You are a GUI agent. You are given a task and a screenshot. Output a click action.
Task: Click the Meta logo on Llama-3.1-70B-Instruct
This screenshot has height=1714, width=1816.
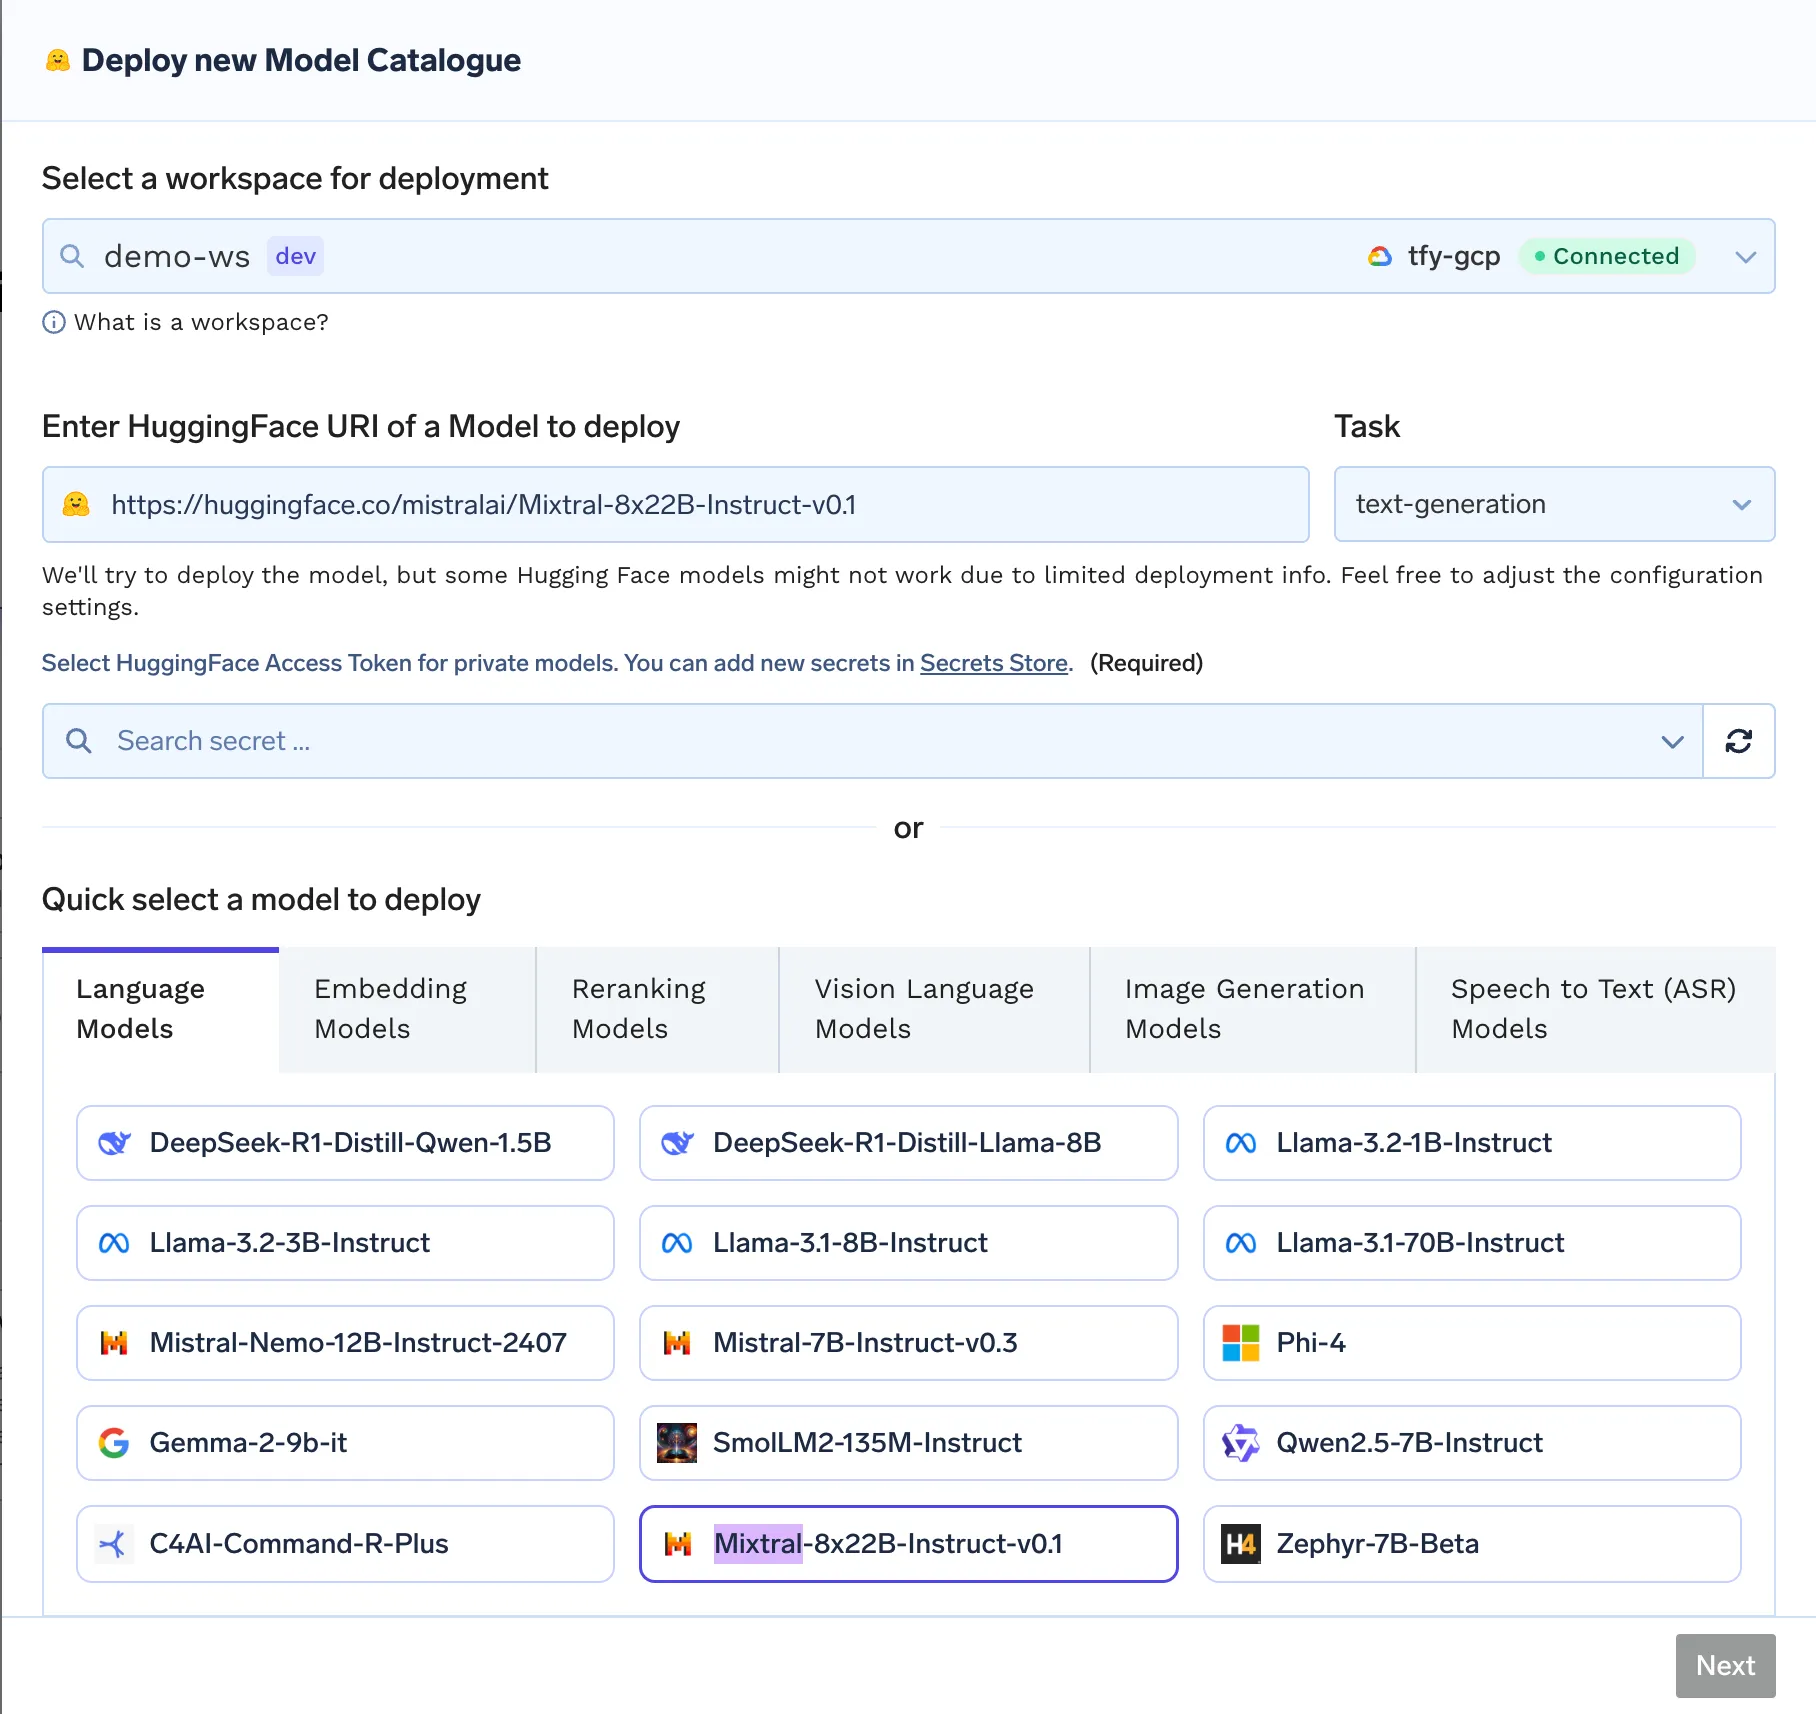(x=1242, y=1243)
